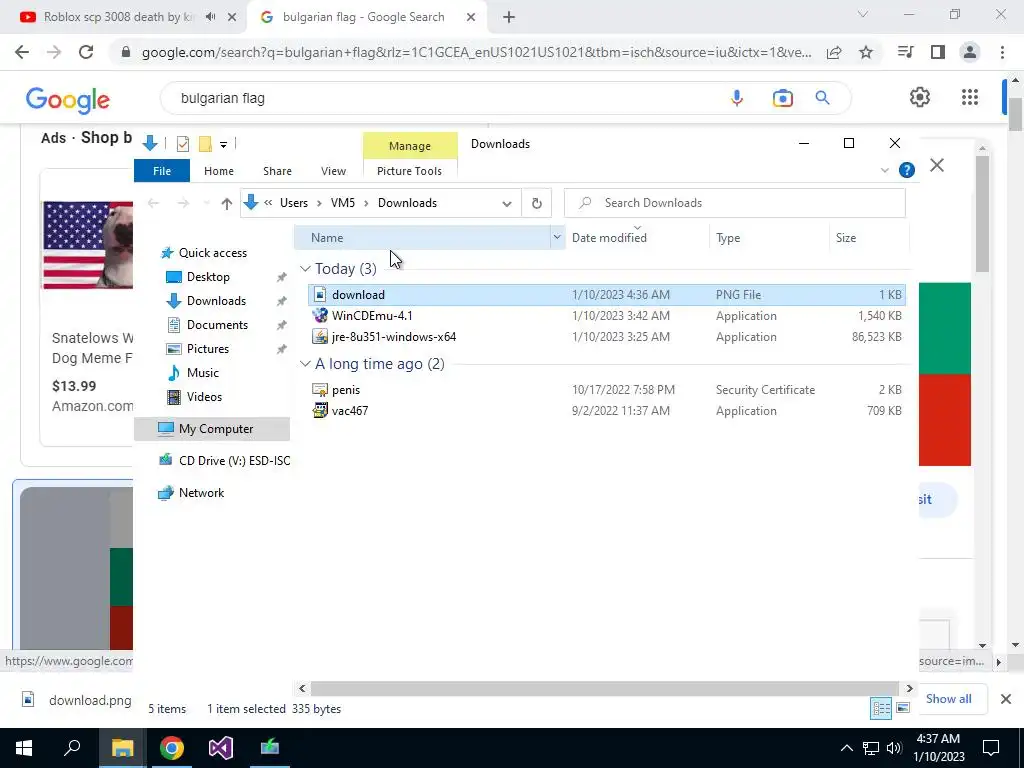Select Documents in the navigation pane
The height and width of the screenshot is (768, 1024).
point(217,325)
